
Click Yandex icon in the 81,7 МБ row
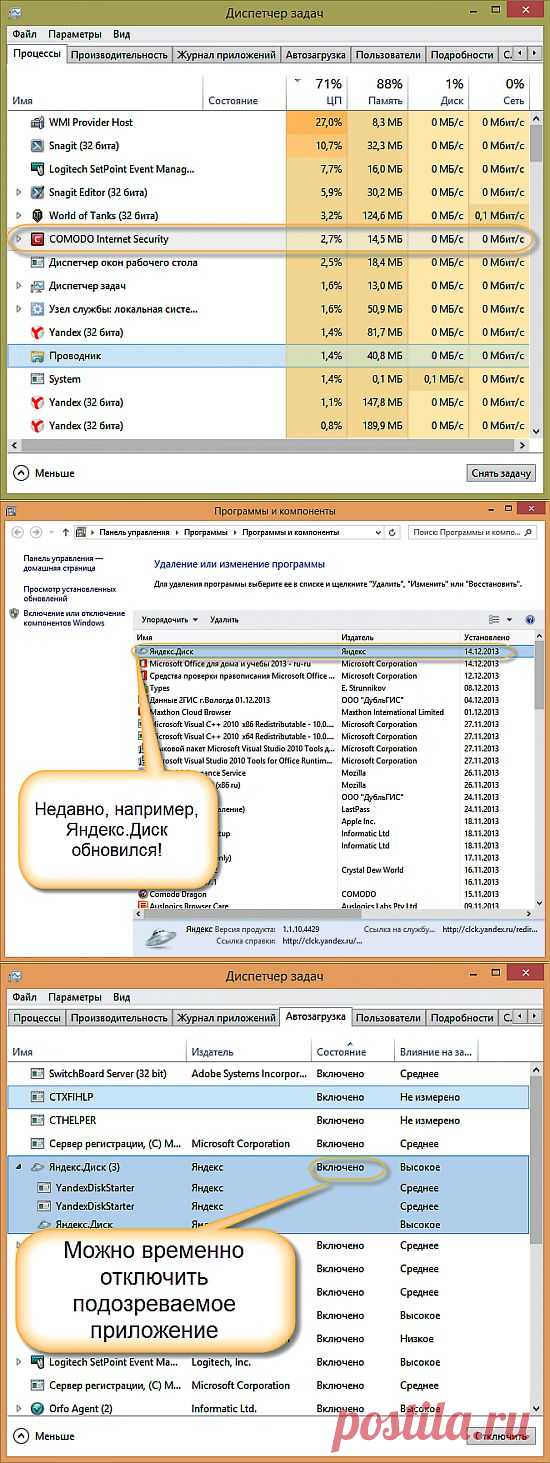pos(38,332)
